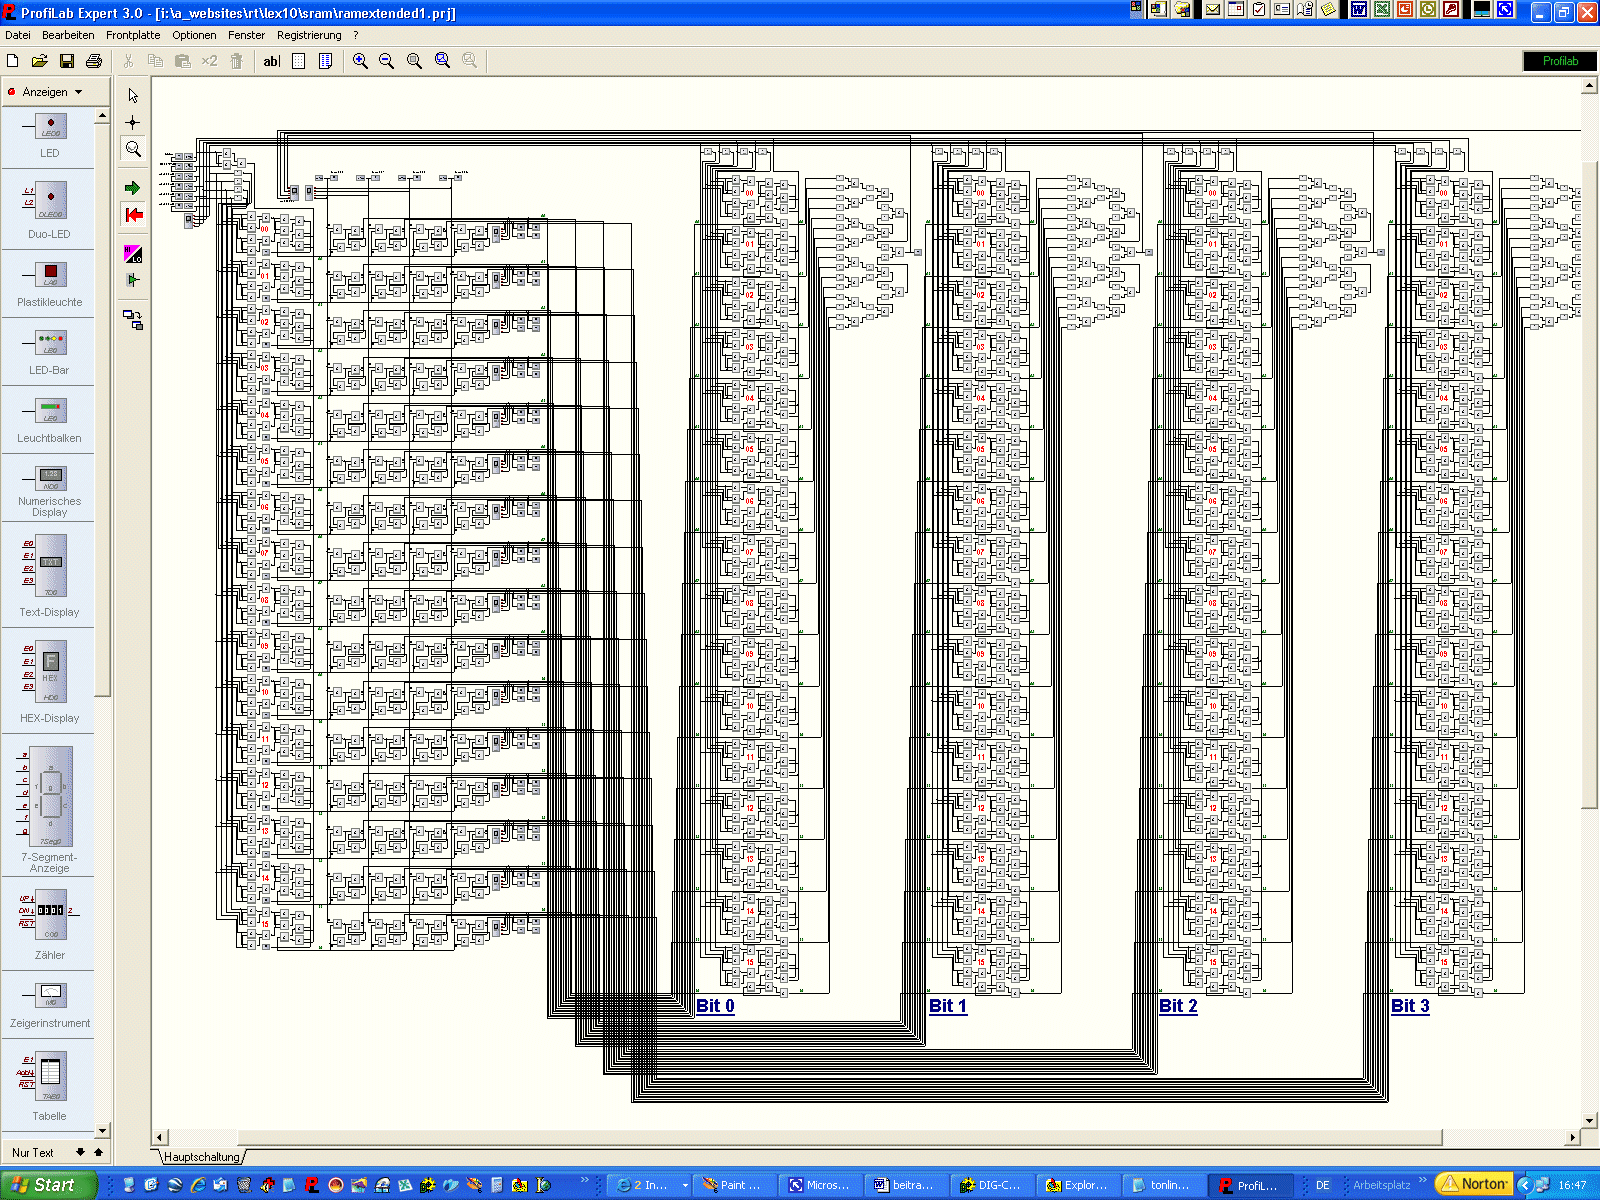Select the 7-Segment-Anzeige component
The width and height of the screenshot is (1600, 1200).
tap(50, 808)
